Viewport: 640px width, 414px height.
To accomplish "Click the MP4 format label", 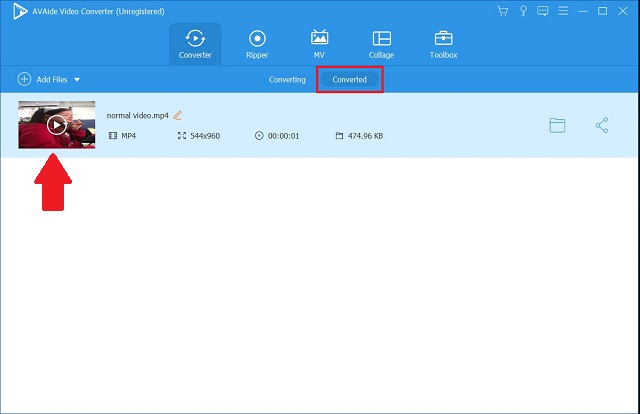I will 129,136.
